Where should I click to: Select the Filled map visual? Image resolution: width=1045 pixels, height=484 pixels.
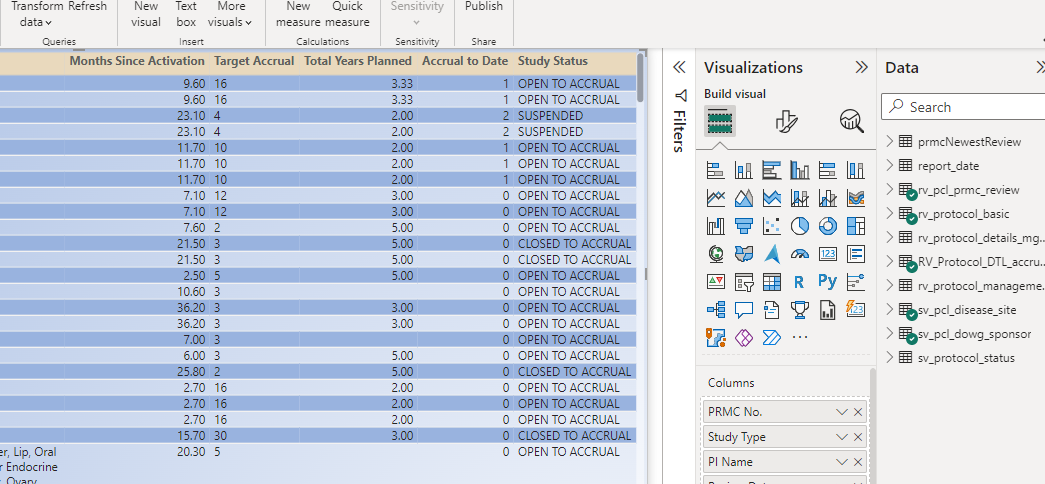click(x=744, y=254)
